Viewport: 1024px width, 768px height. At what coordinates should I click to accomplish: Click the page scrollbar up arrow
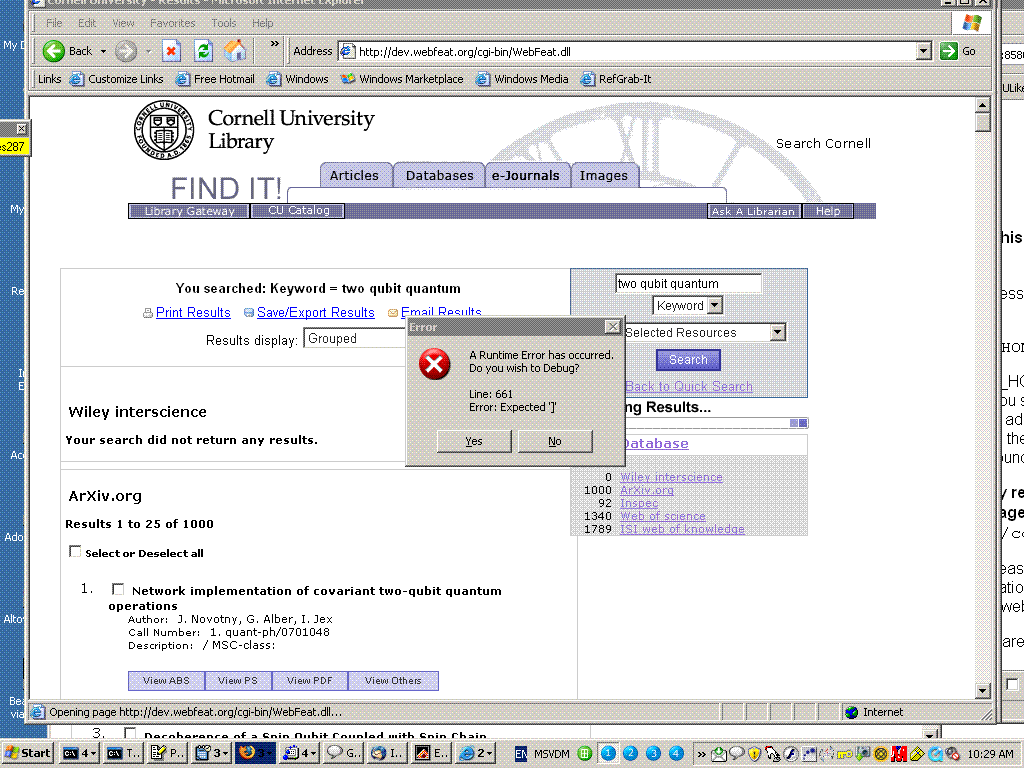pyautogui.click(x=983, y=105)
